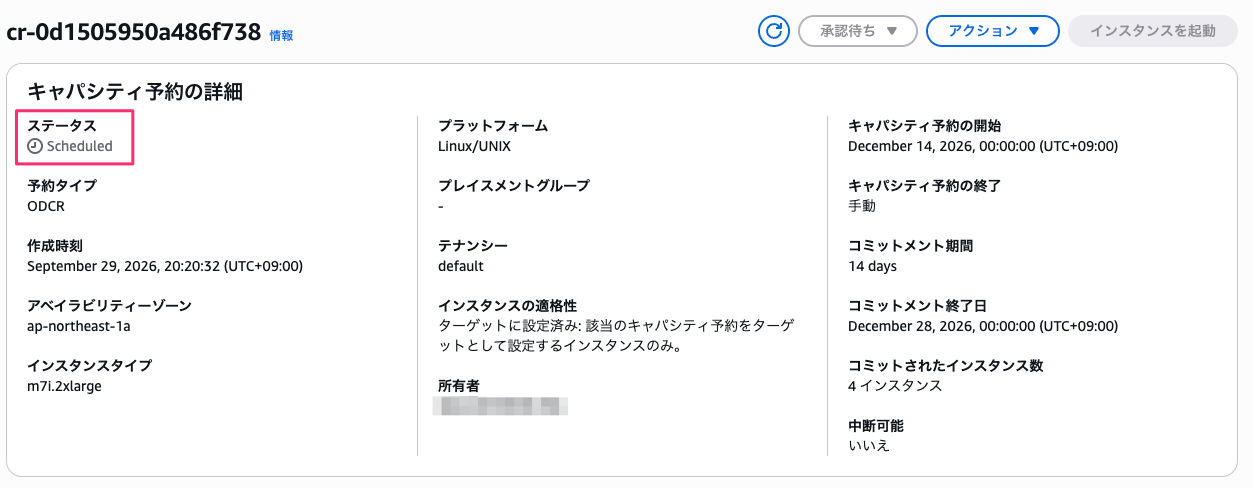
Task: Click the 中断可能 label
Action: pyautogui.click(x=876, y=426)
